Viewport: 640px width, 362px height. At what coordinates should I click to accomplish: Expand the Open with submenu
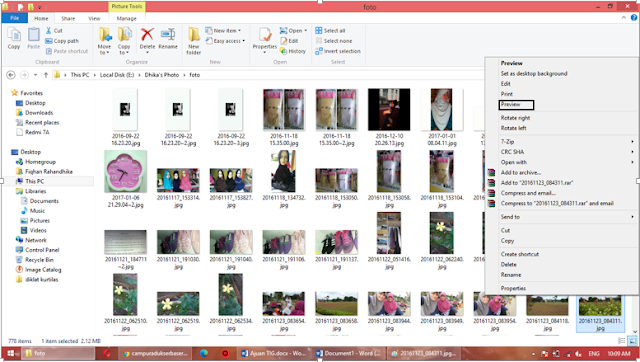tap(568, 162)
